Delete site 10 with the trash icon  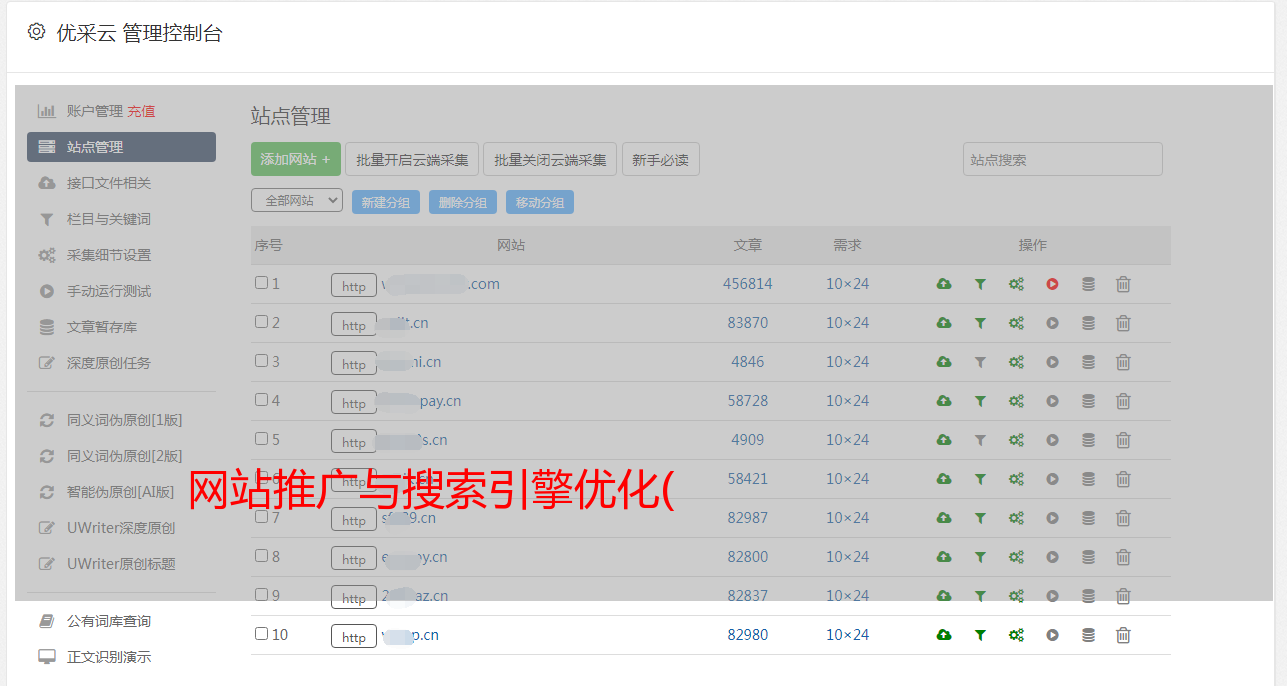click(x=1123, y=635)
